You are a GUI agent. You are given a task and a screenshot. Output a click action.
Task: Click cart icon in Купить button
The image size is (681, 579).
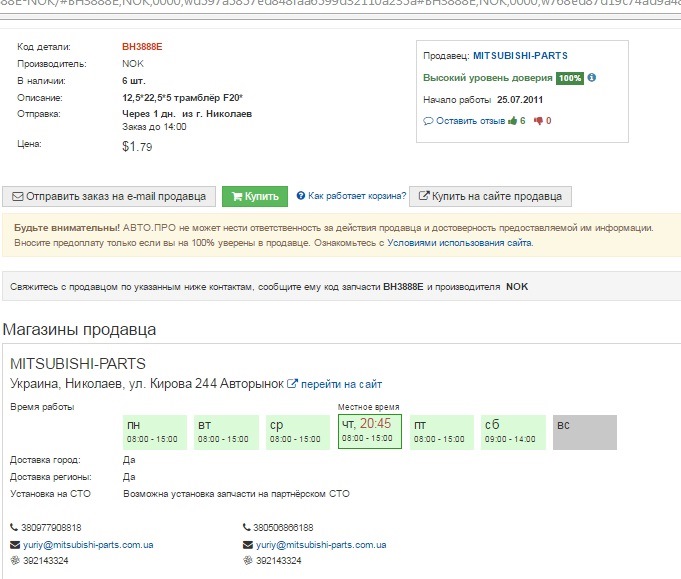click(237, 196)
